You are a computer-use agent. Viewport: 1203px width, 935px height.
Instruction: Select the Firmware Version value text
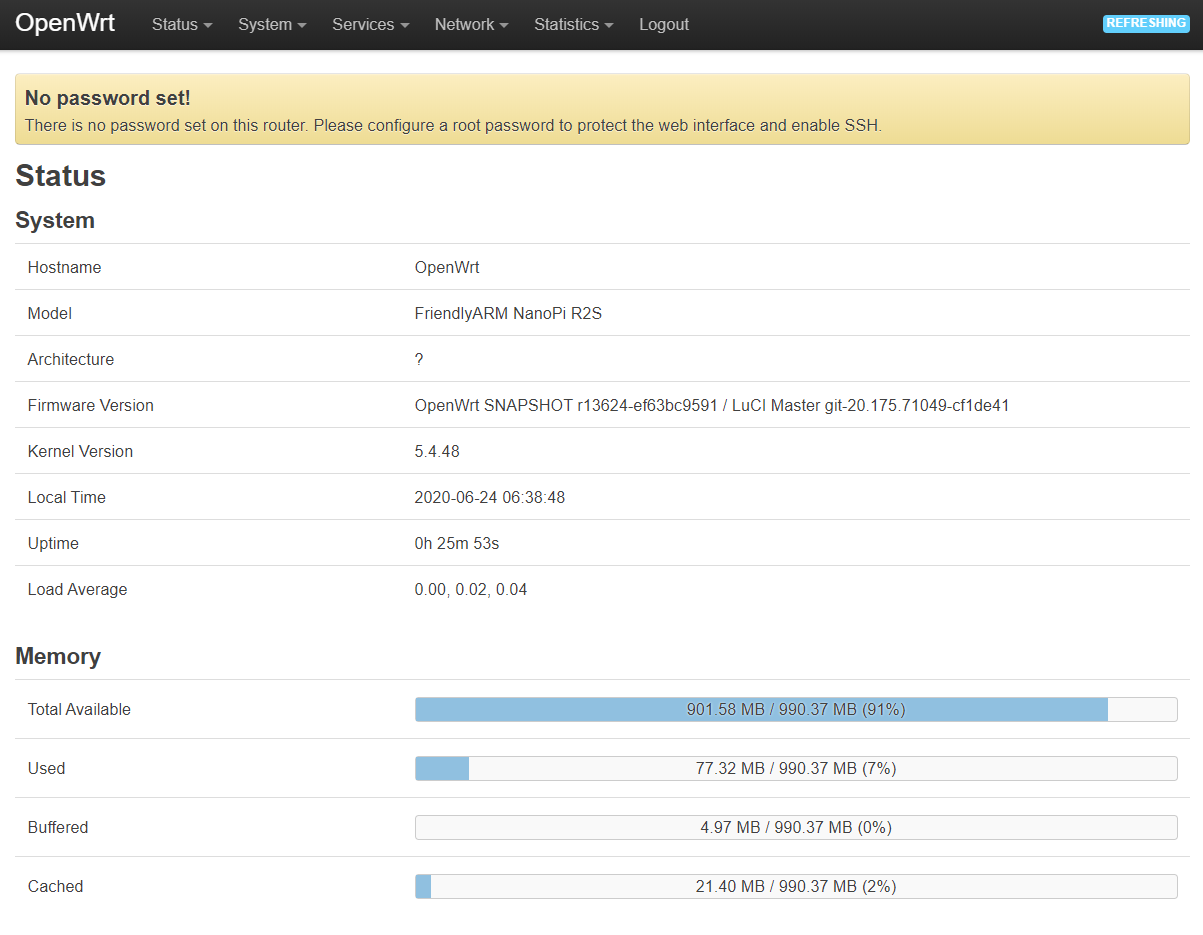[x=712, y=406]
